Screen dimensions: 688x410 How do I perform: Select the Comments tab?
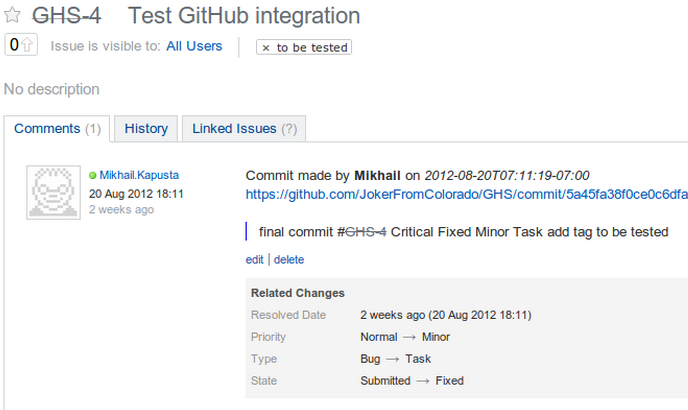(57, 129)
